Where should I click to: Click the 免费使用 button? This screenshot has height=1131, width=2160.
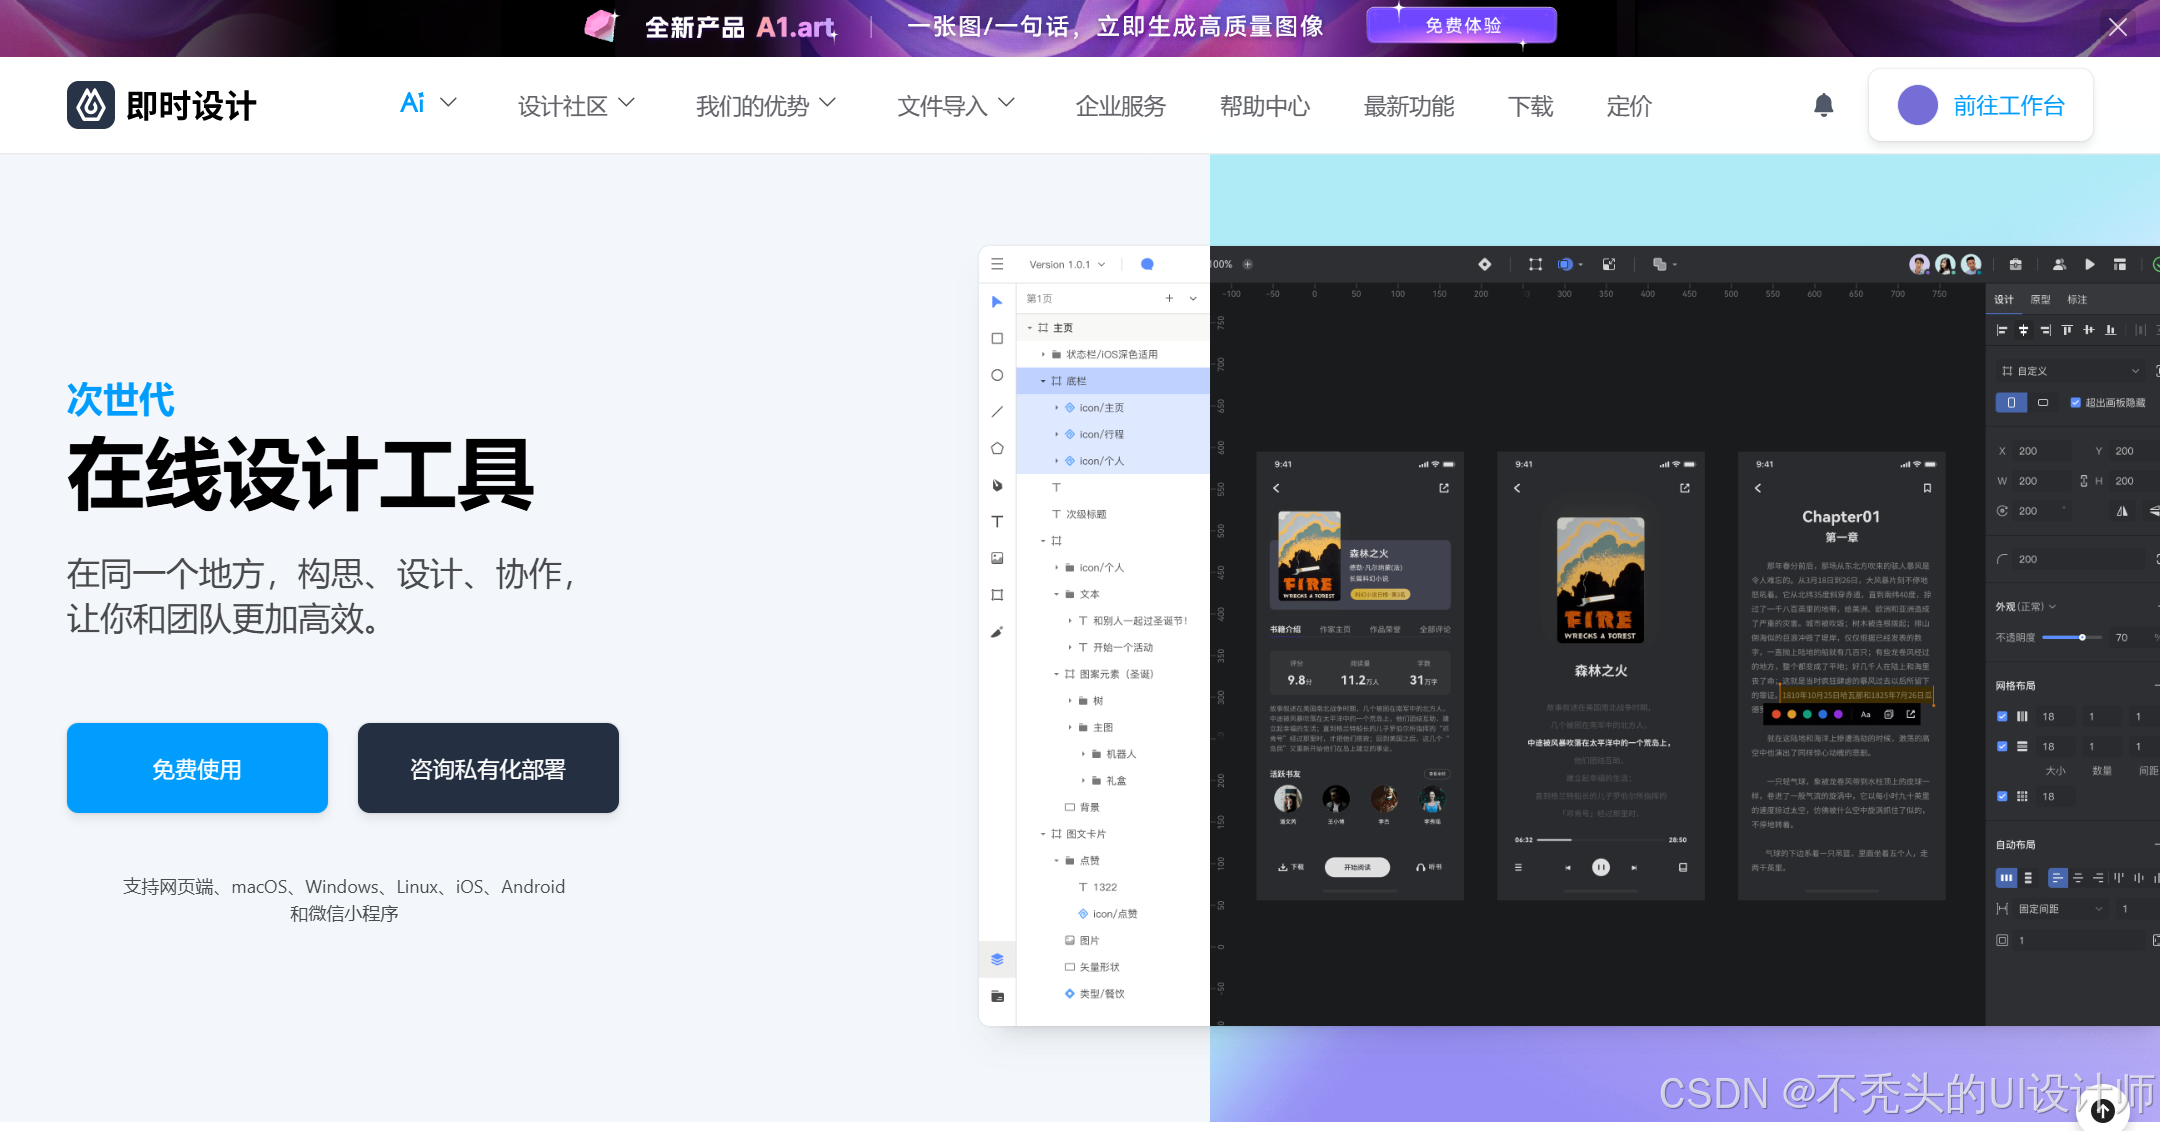197,768
